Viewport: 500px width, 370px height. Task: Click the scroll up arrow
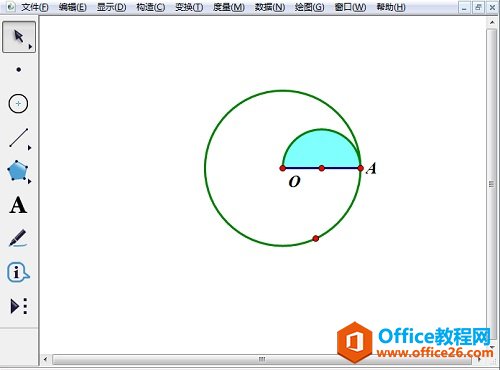coord(492,22)
